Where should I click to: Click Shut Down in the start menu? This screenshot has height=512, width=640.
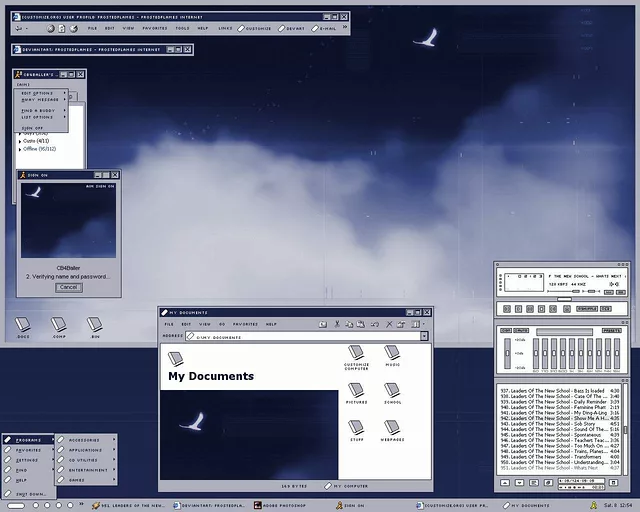[x=28, y=493]
